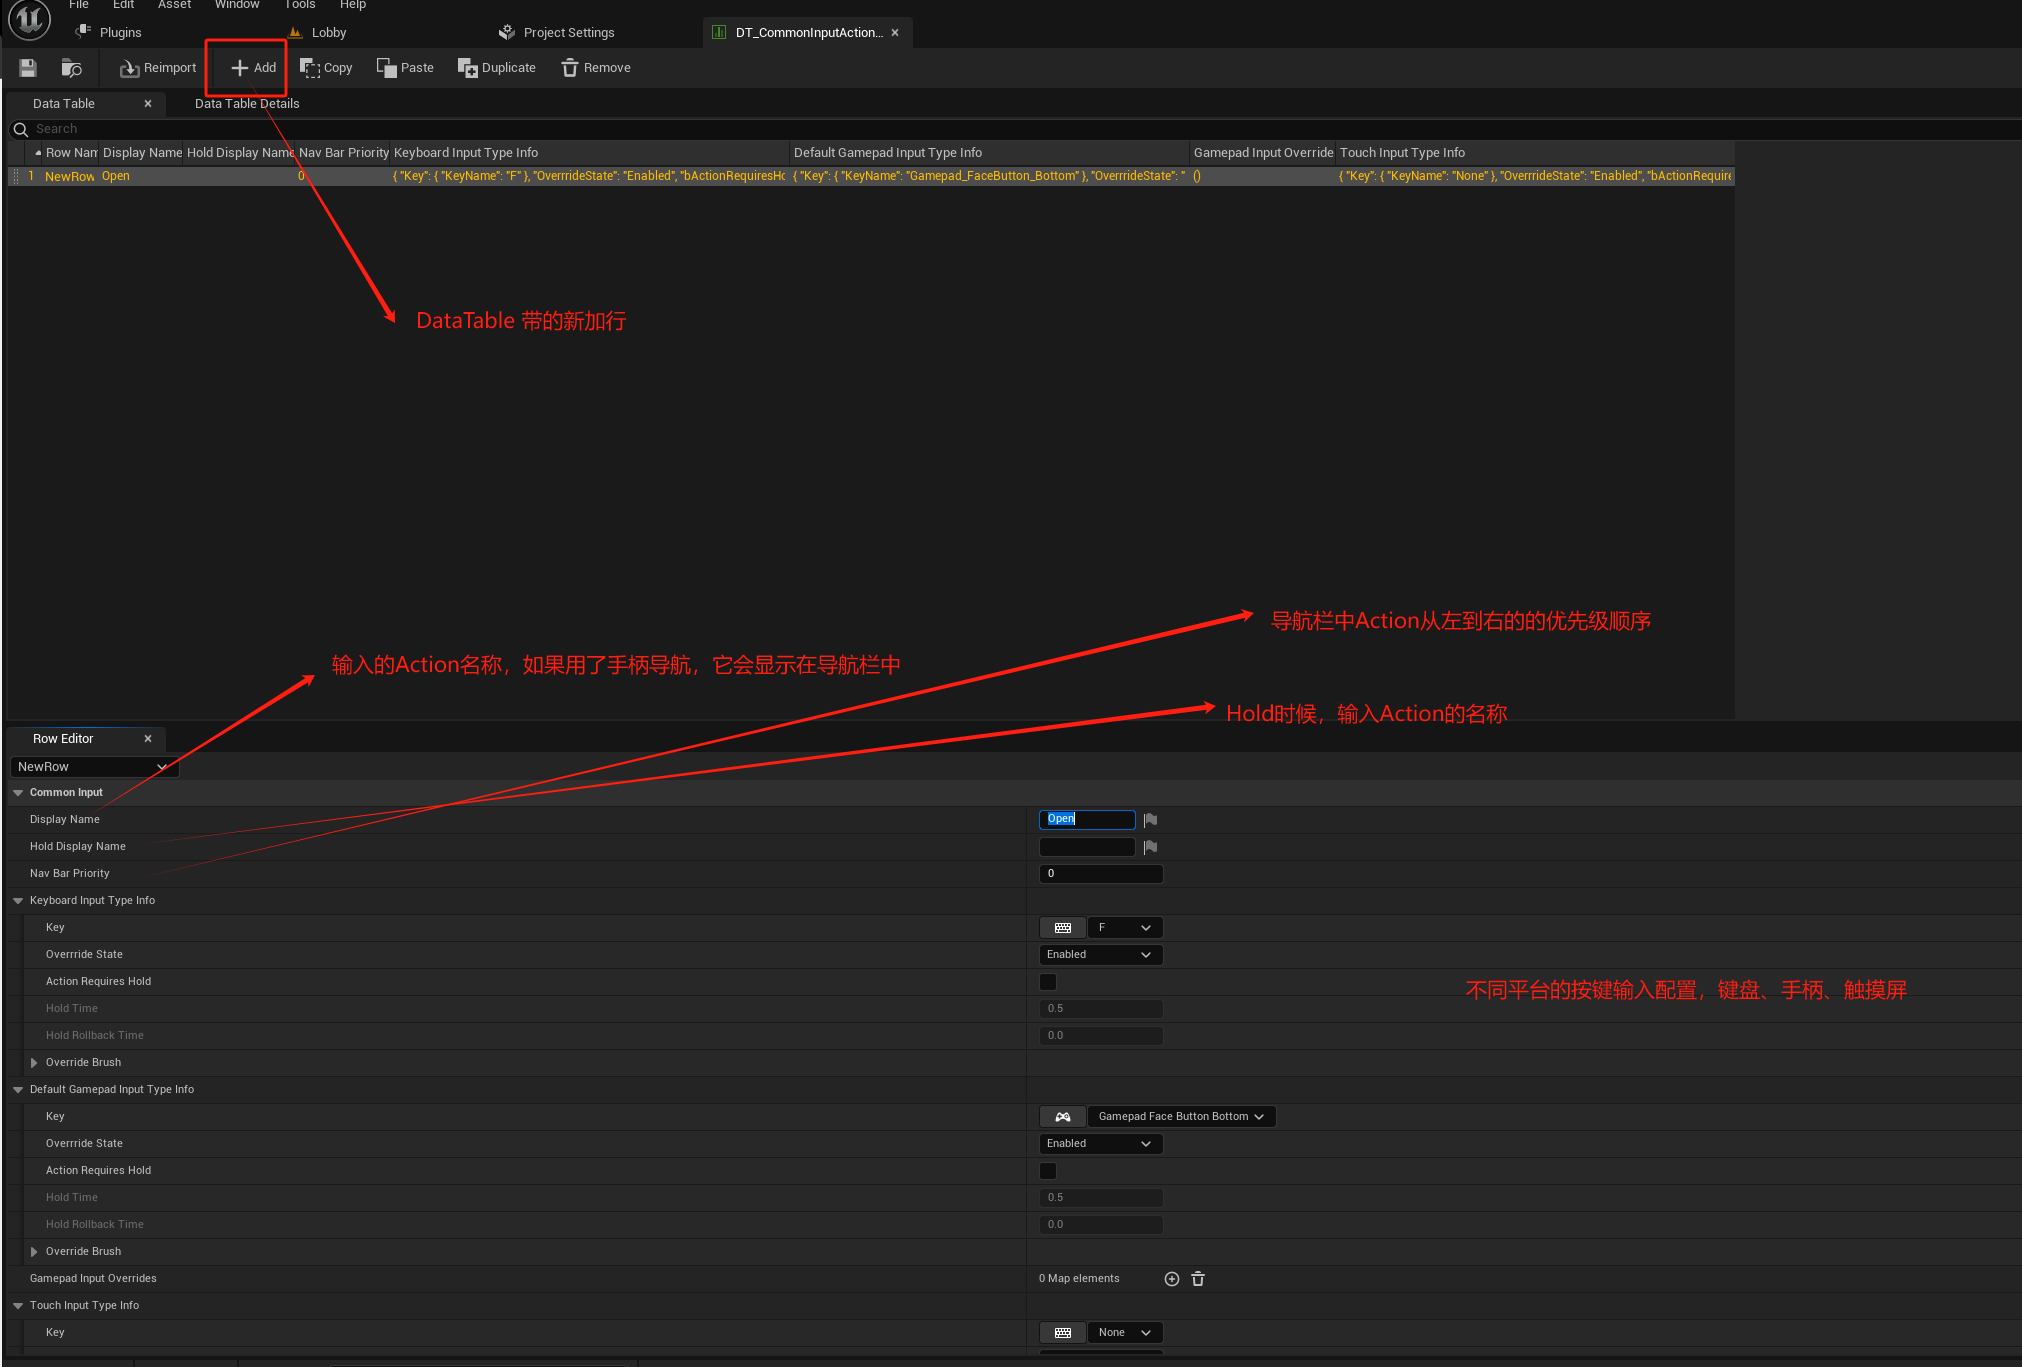Click the Save asset icon
Viewport: 2022px width, 1367px height.
coord(28,68)
